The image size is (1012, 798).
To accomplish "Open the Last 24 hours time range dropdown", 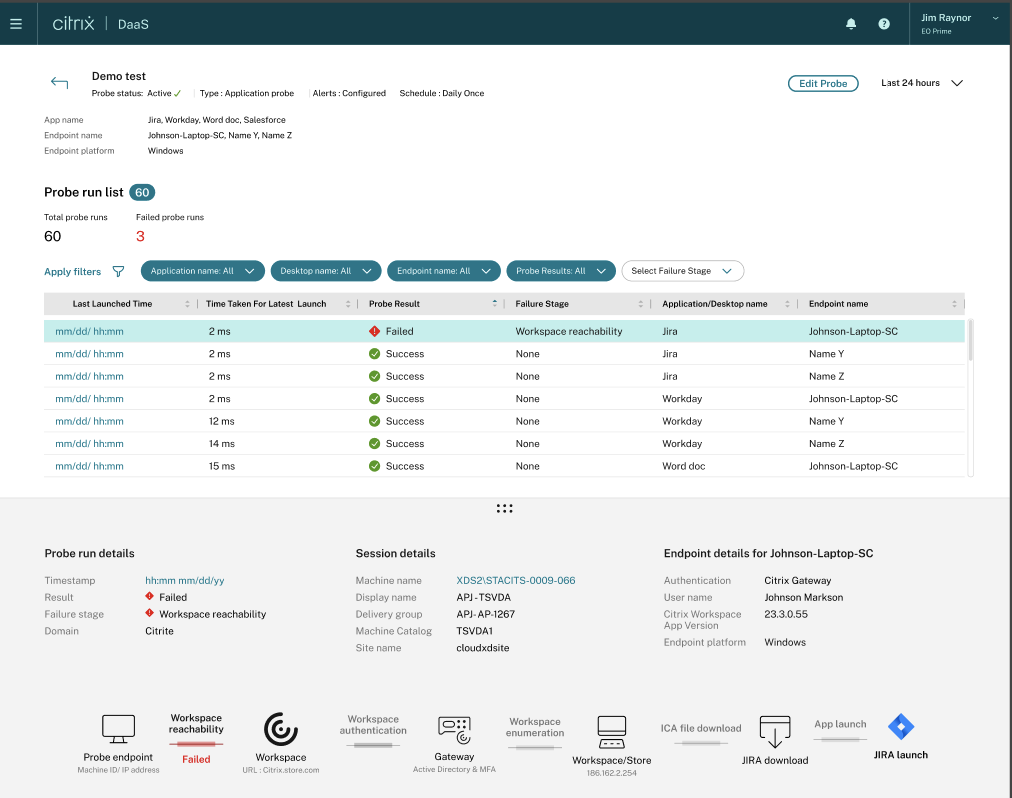I will click(x=922, y=83).
